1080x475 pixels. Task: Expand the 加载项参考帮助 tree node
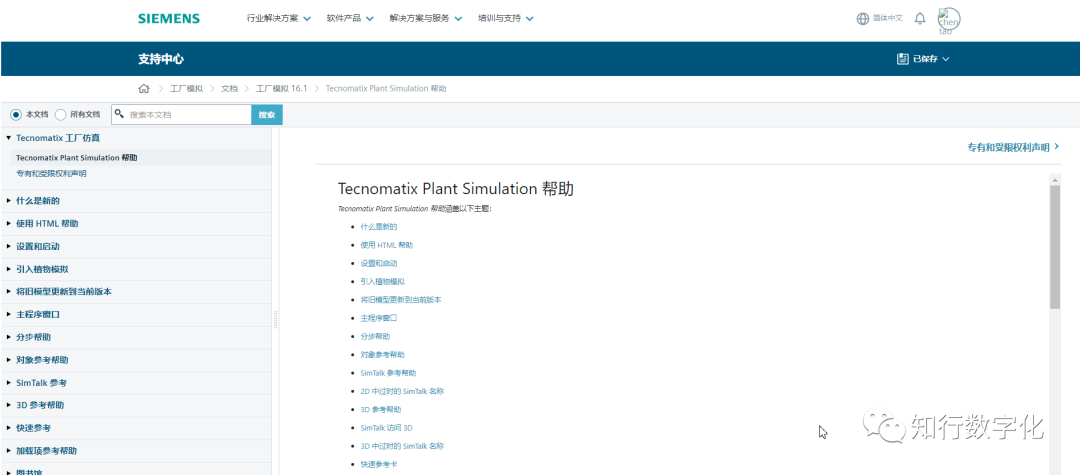[8, 451]
